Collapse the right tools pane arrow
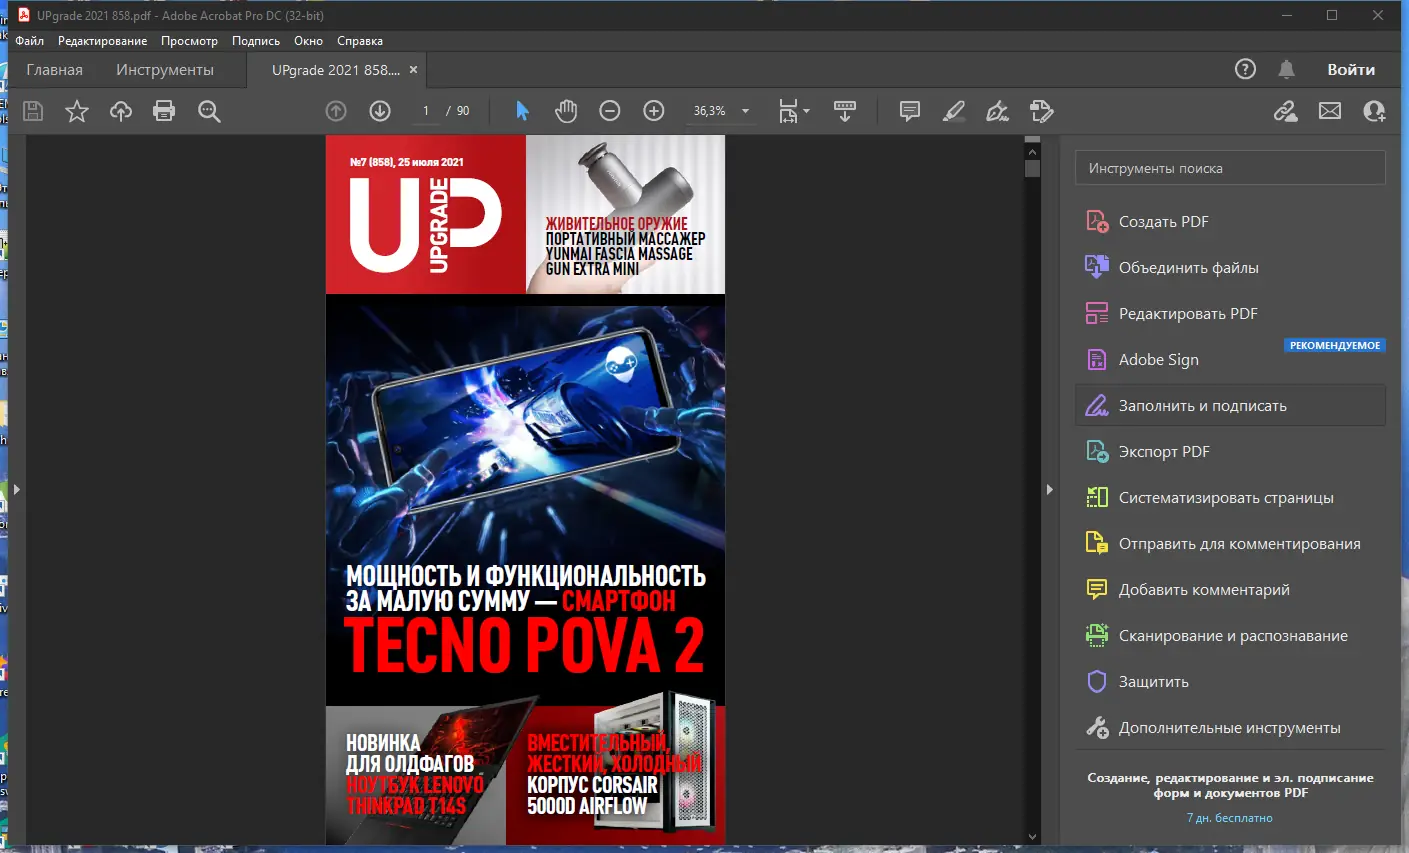 pos(1049,490)
